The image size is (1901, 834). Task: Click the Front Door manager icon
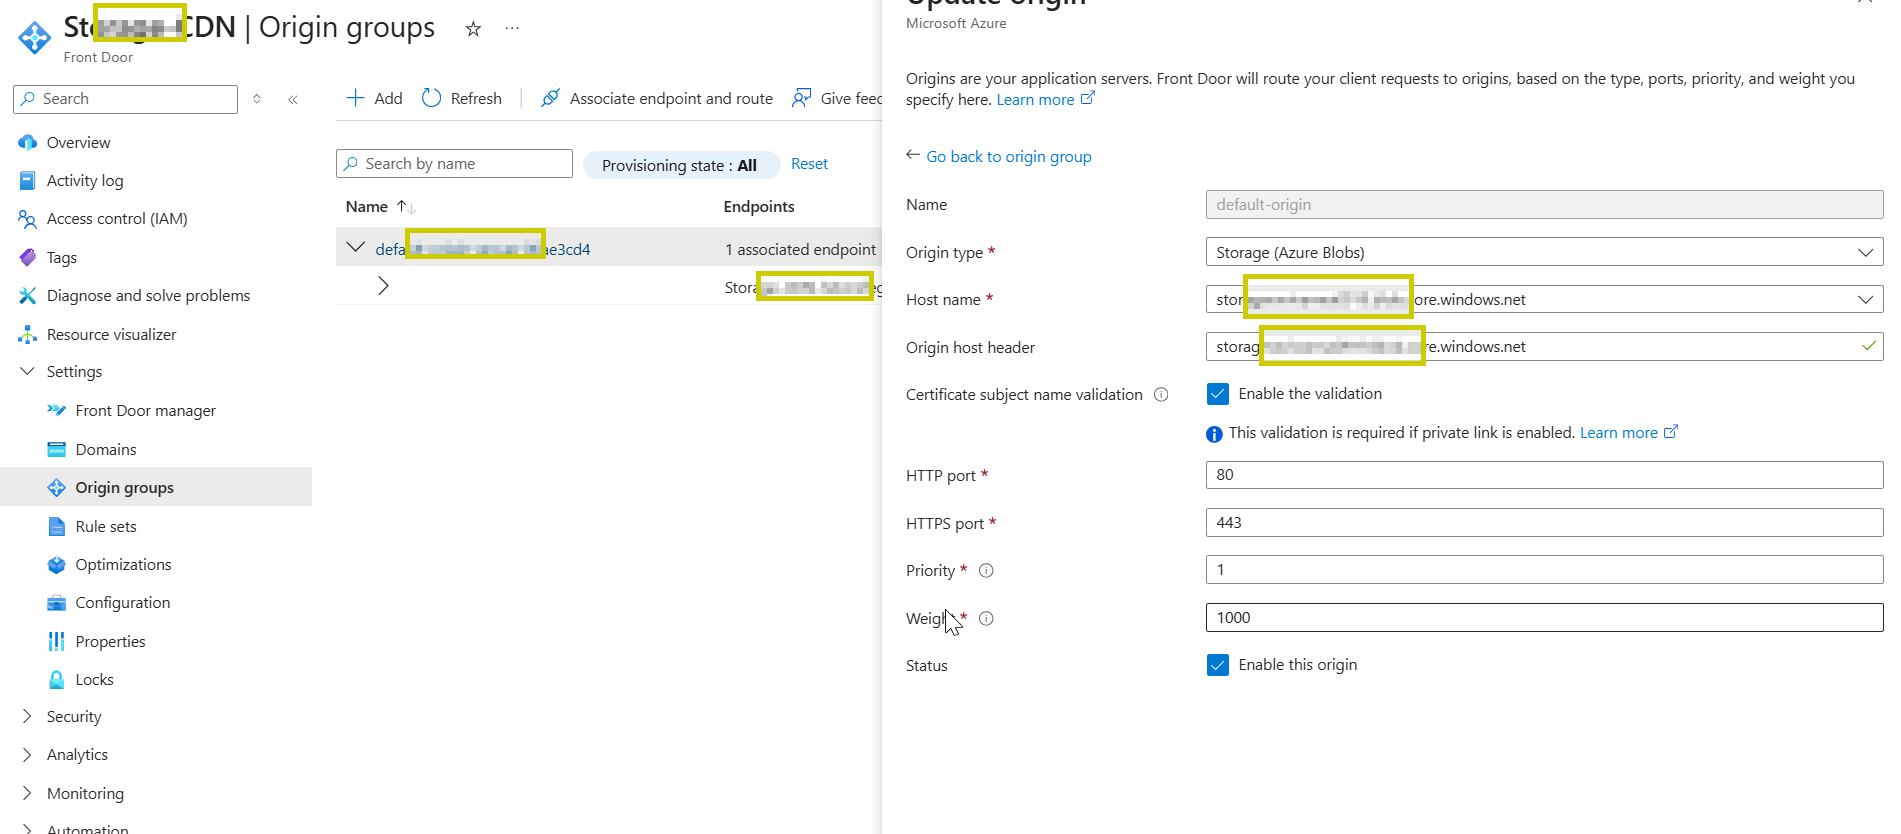(x=57, y=411)
